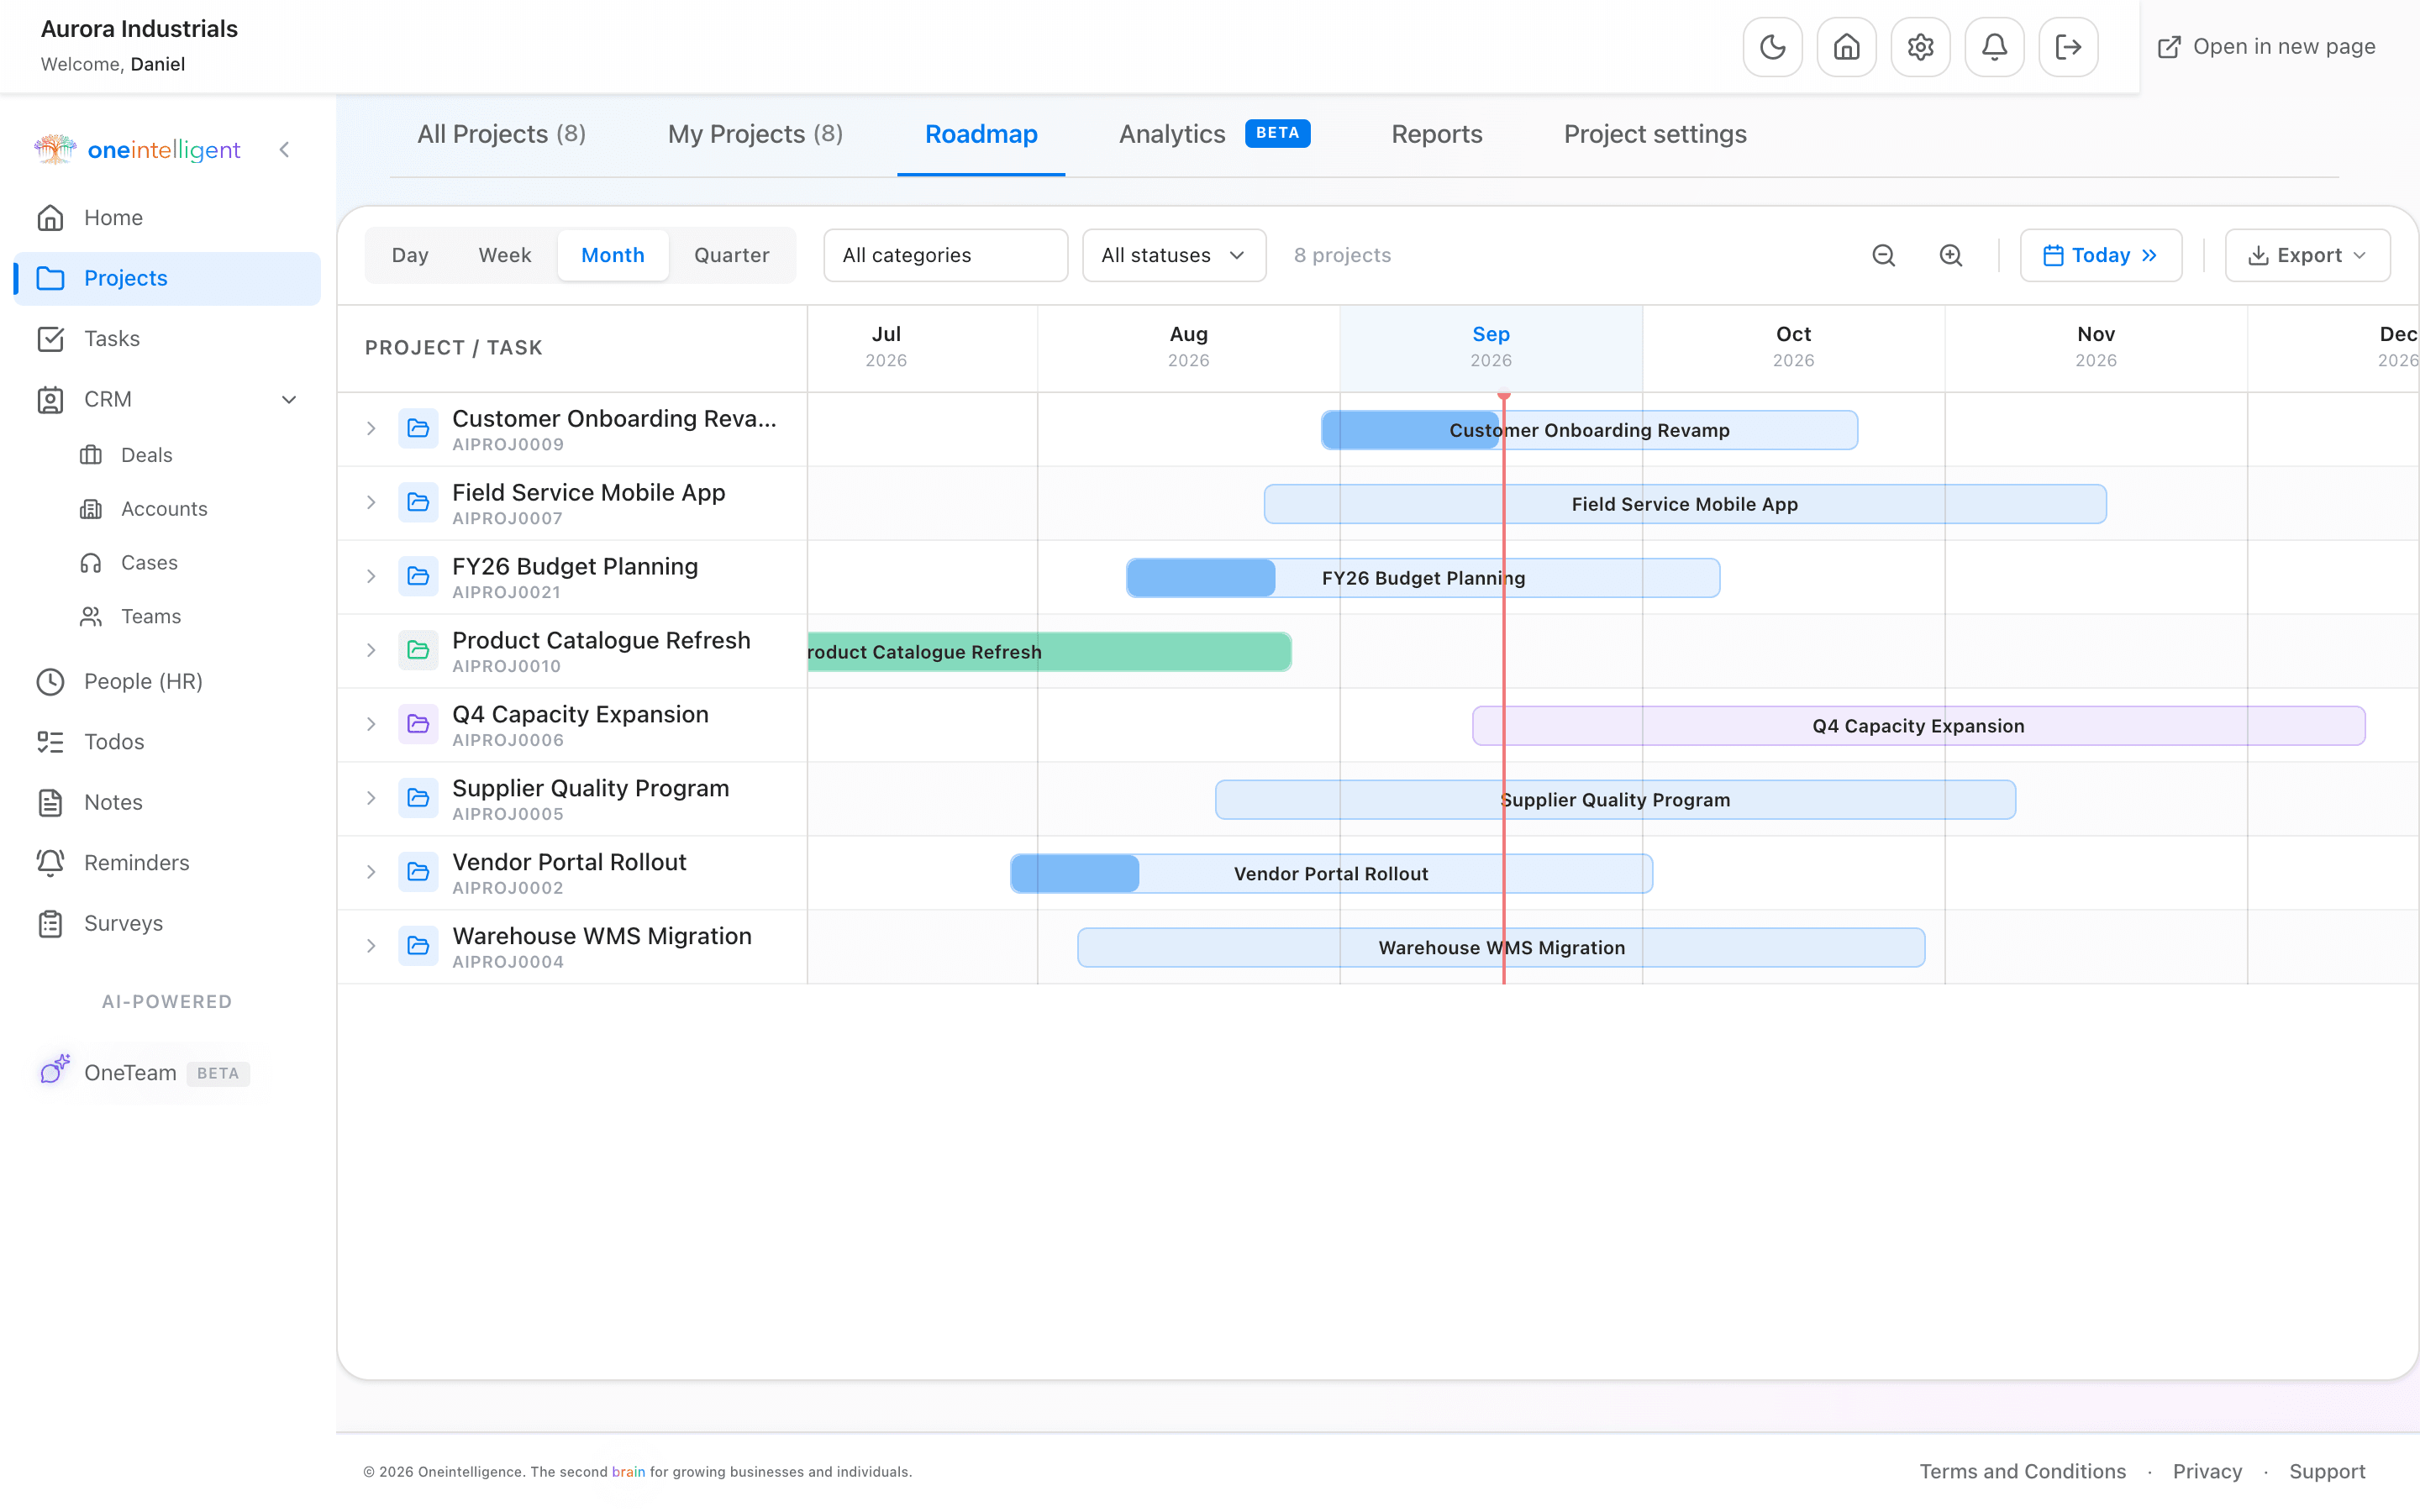Image resolution: width=2420 pixels, height=1512 pixels.
Task: Expand FY26 Budget Planning row
Action: (371, 577)
